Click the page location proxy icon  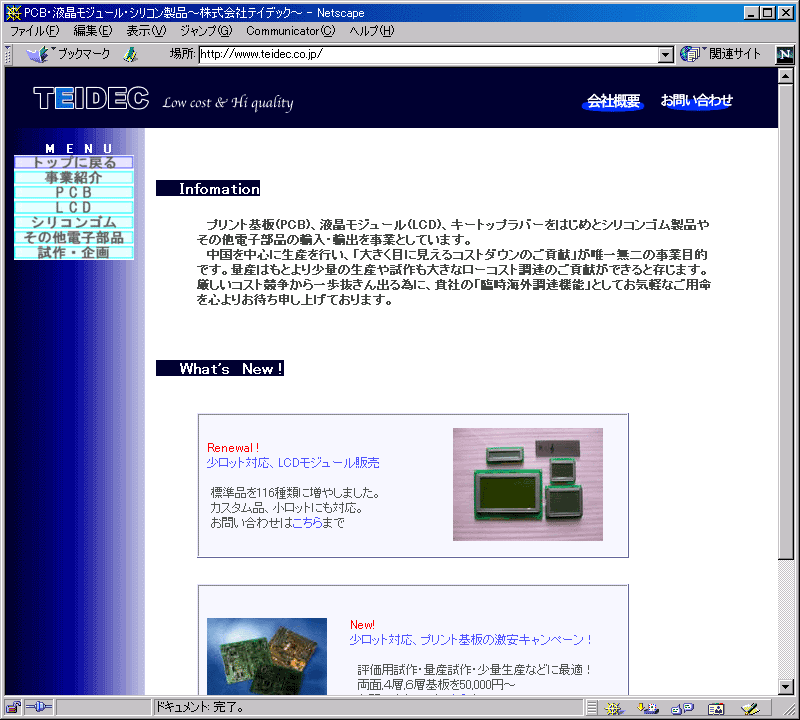[131, 54]
